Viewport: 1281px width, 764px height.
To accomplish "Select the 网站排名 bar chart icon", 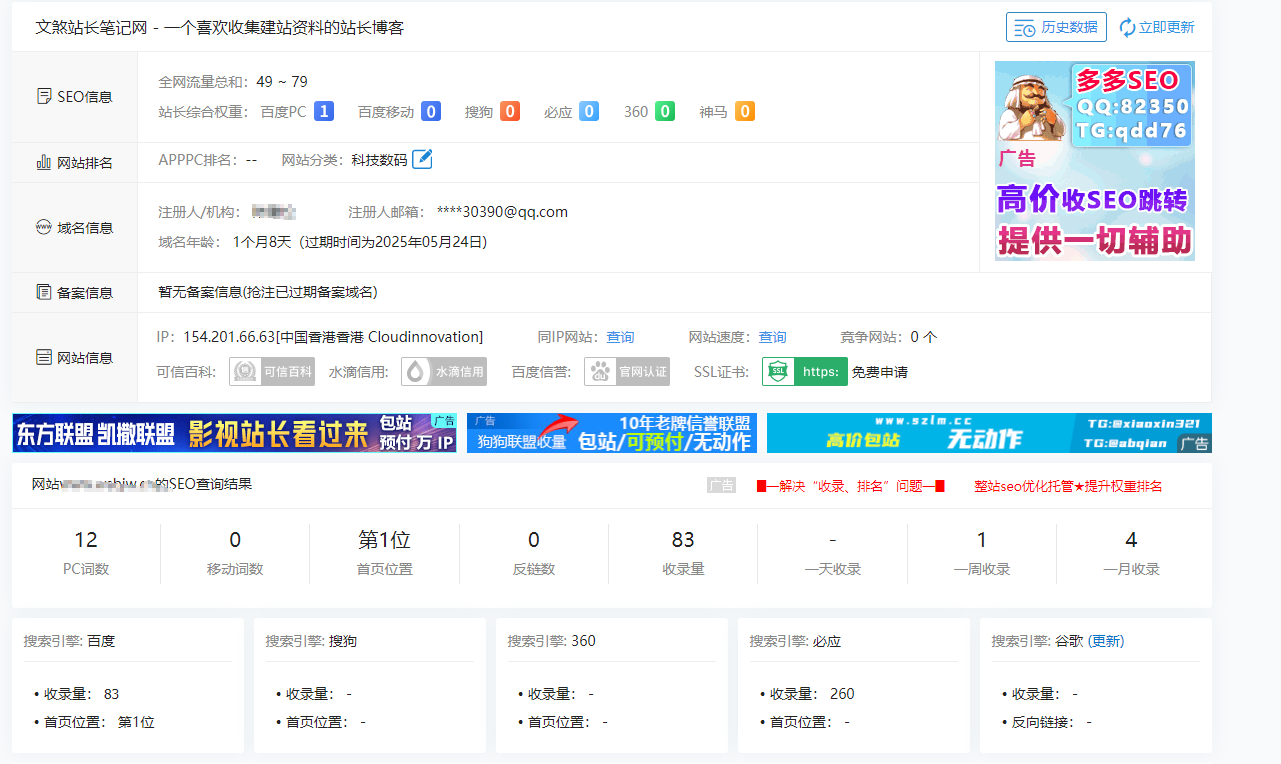I will point(44,162).
